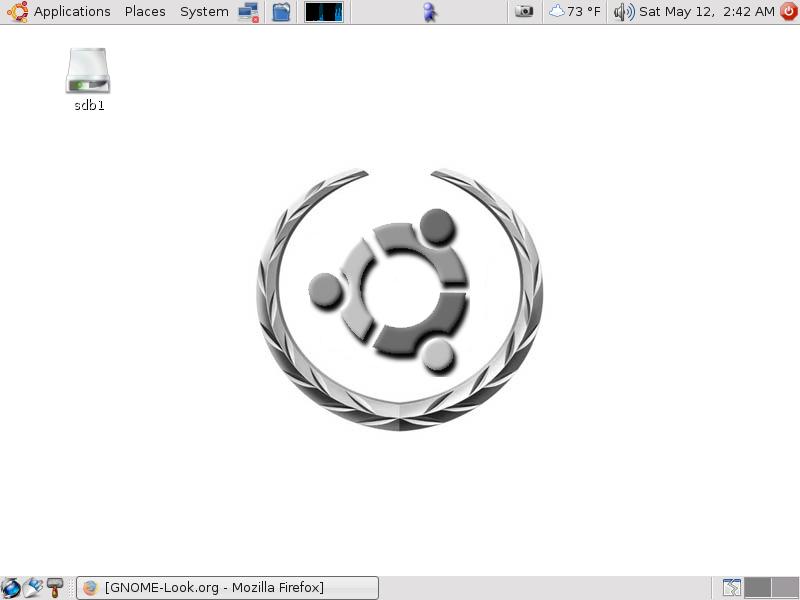Viewport: 800px width, 600px height.
Task: Click the network connection status icon
Action: (x=249, y=12)
